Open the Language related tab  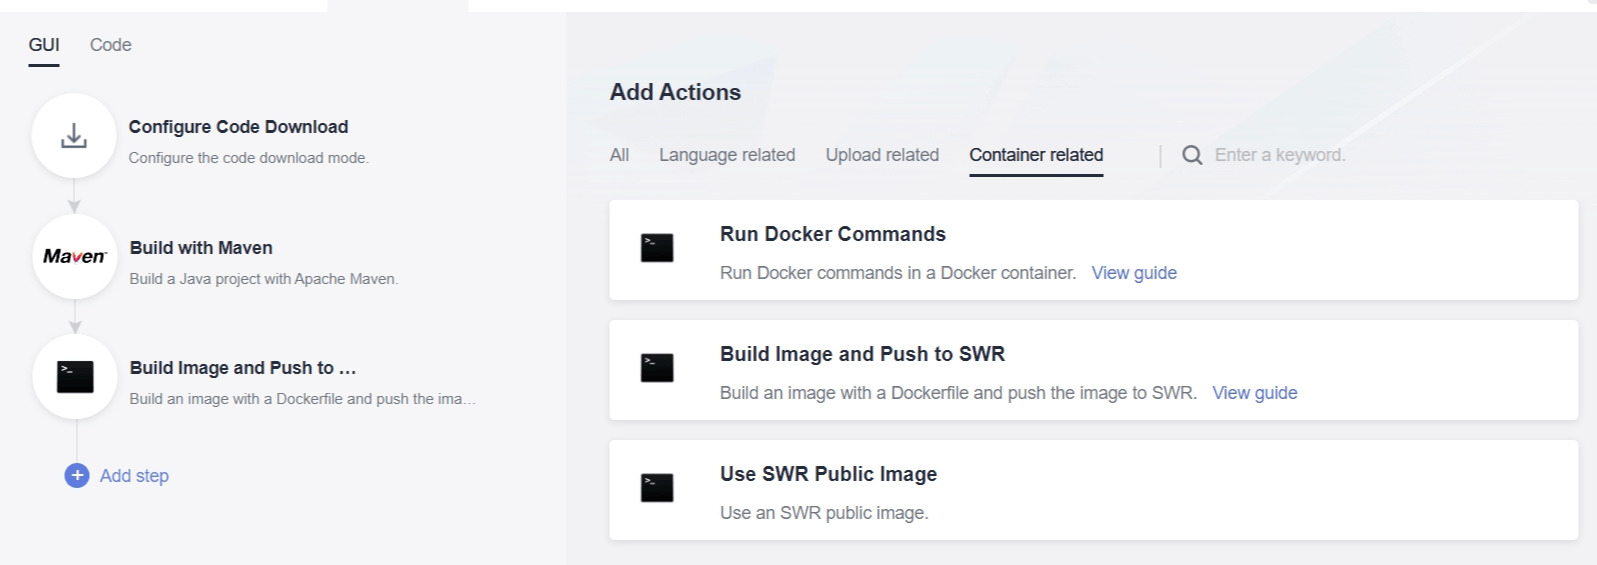727,155
